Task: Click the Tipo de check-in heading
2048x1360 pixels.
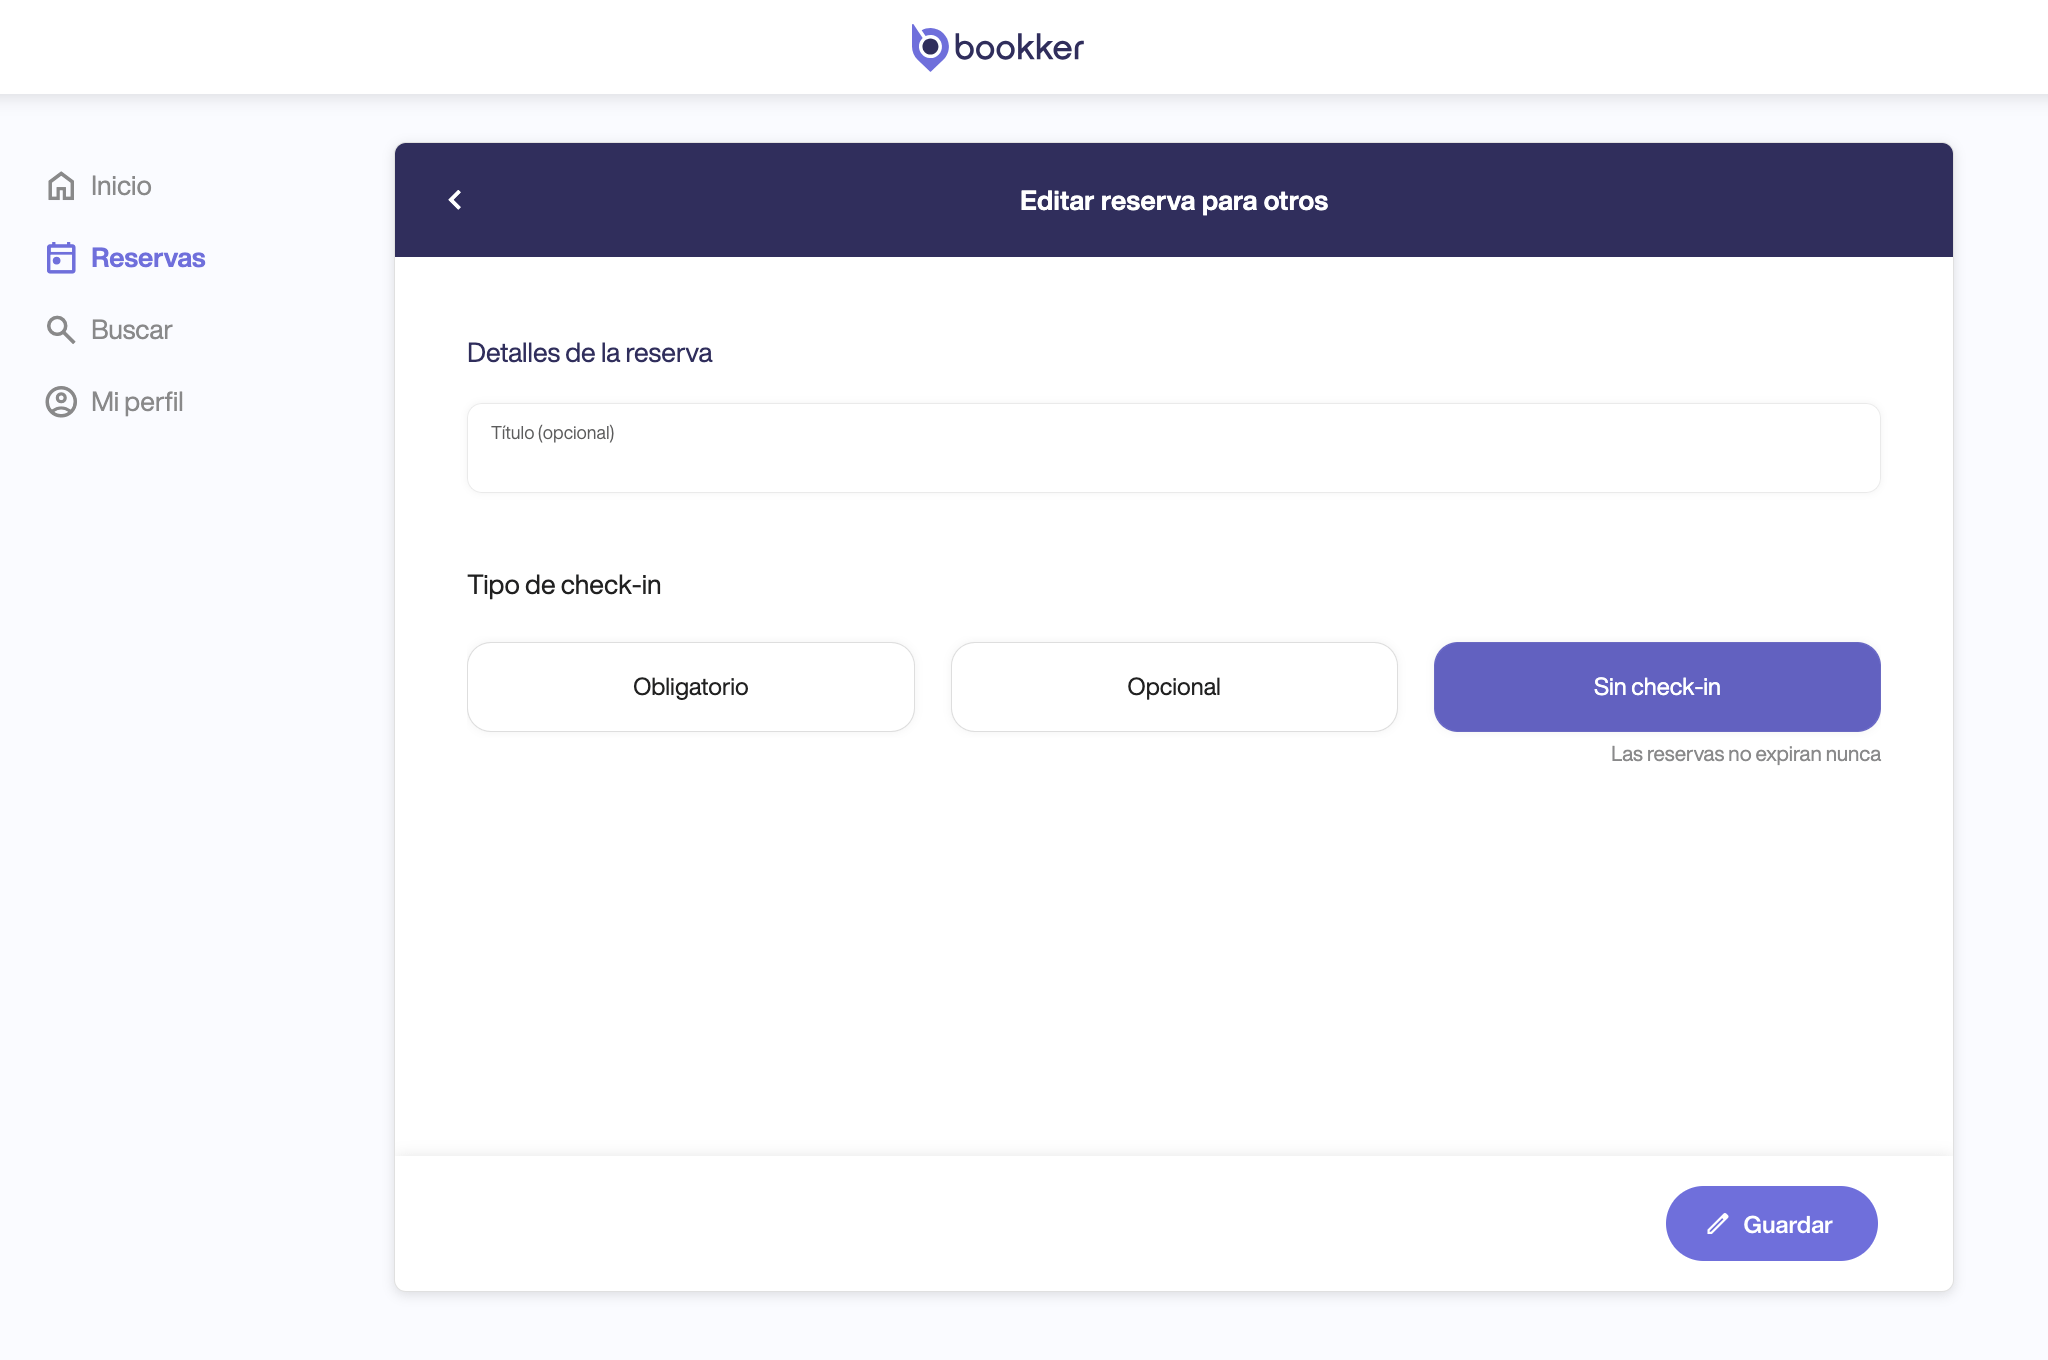Action: [564, 585]
